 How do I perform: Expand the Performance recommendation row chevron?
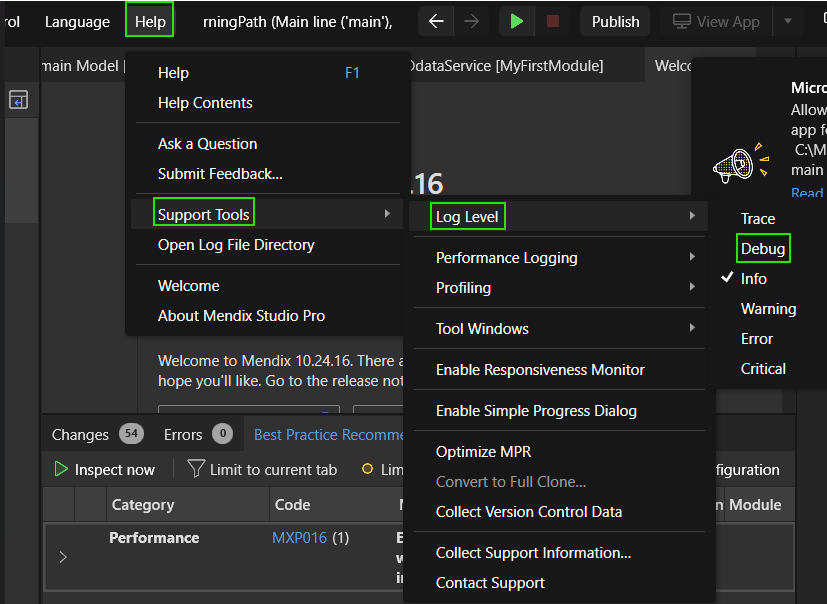point(63,557)
